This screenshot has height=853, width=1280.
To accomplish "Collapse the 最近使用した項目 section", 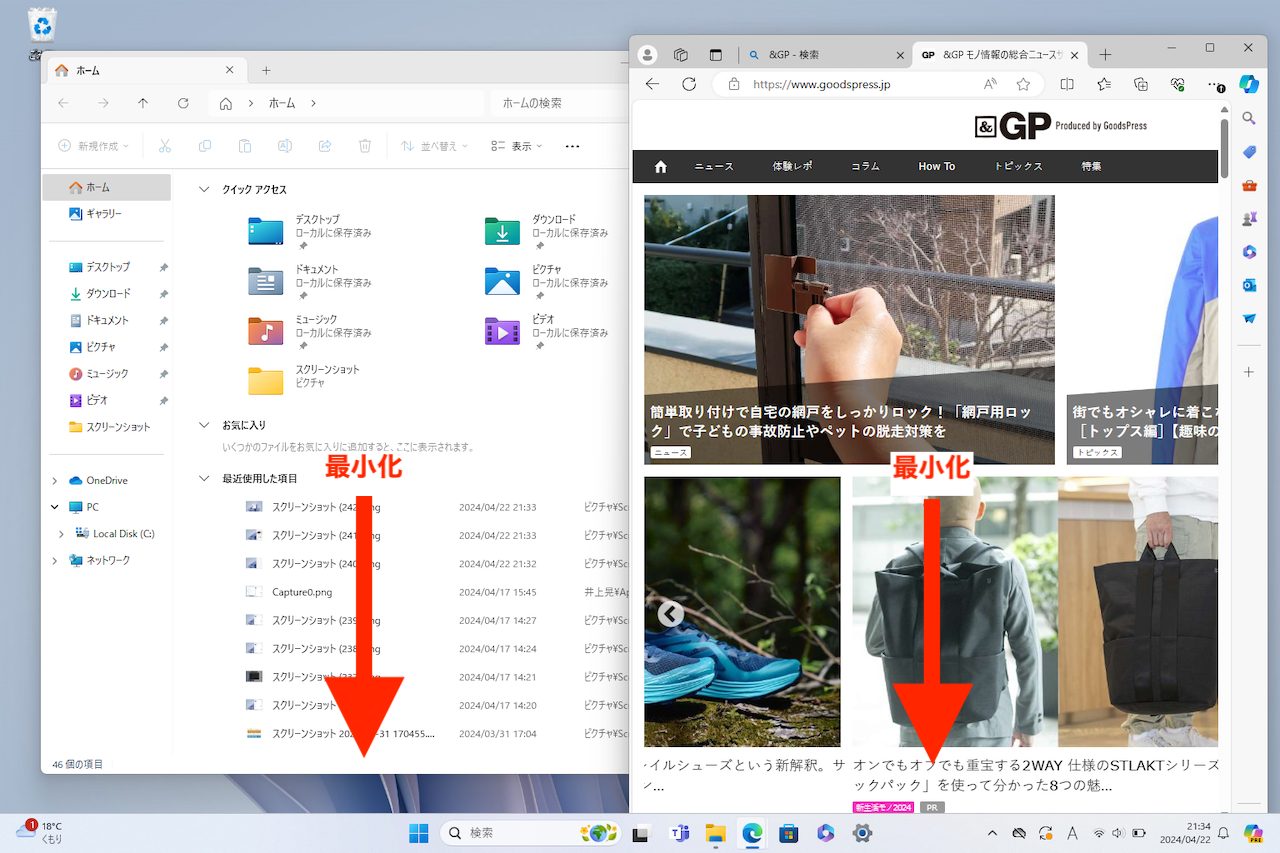I will (x=204, y=479).
